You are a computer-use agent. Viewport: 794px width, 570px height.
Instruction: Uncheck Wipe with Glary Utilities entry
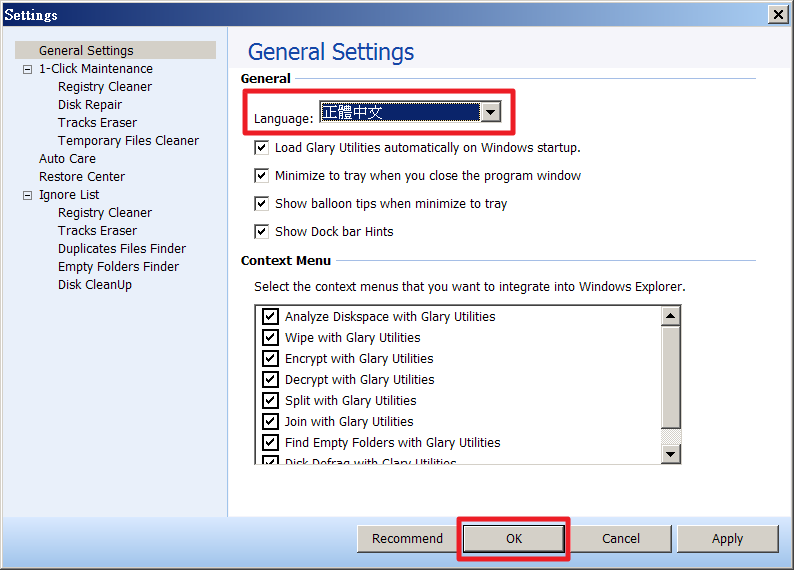(x=270, y=337)
